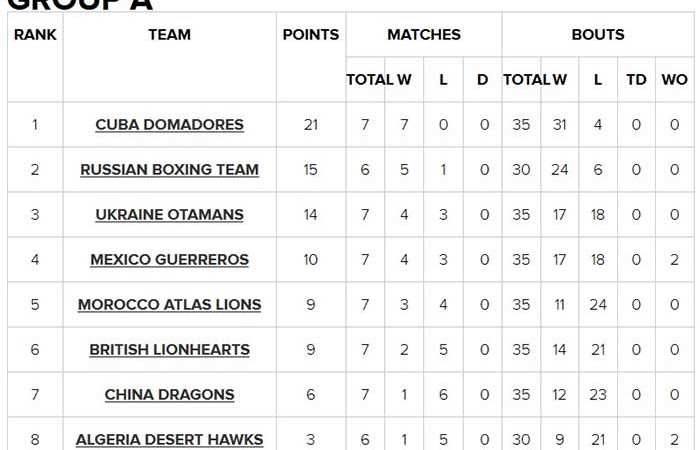Open the Cuba Domadores team link
The image size is (700, 450).
169,125
